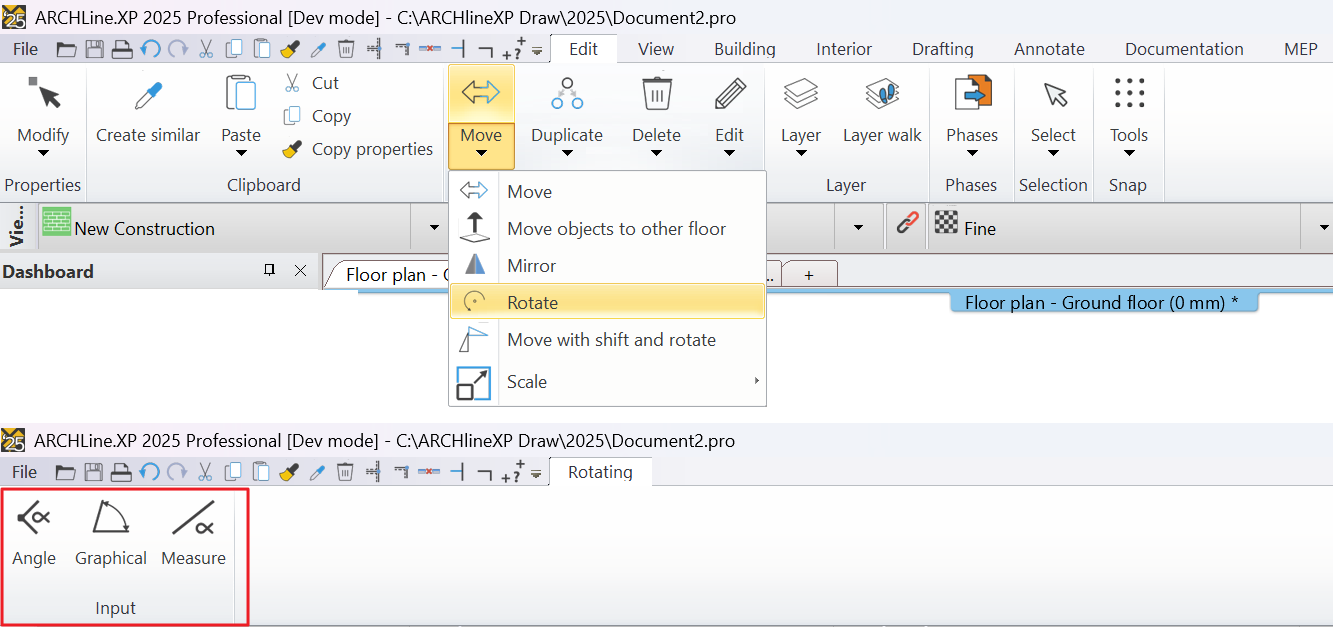Viewport: 1333px width, 628px height.
Task: Add a new tab with plus button
Action: pyautogui.click(x=809, y=274)
